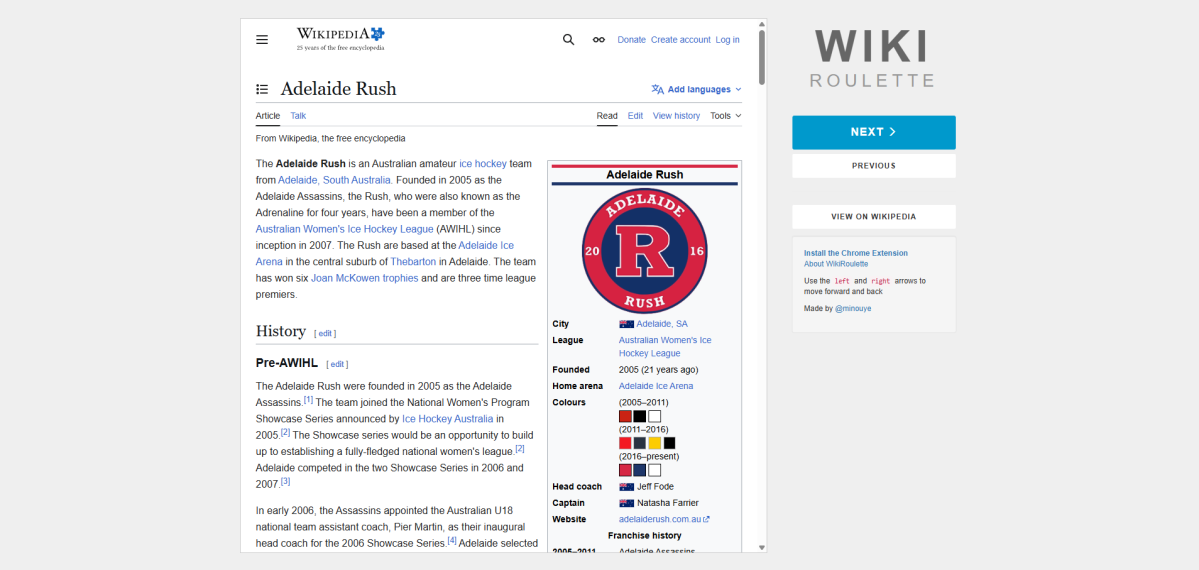Open the About WikiRoulette link

tap(836, 264)
